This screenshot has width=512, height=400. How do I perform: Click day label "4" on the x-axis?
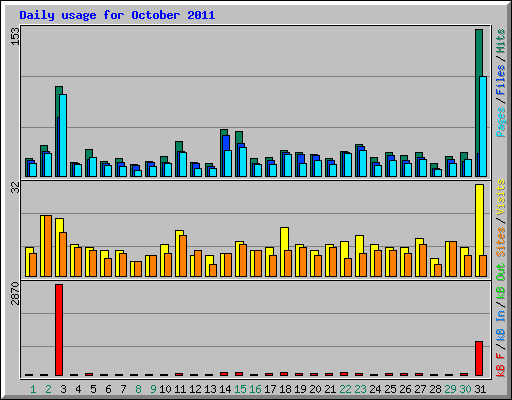point(78,389)
